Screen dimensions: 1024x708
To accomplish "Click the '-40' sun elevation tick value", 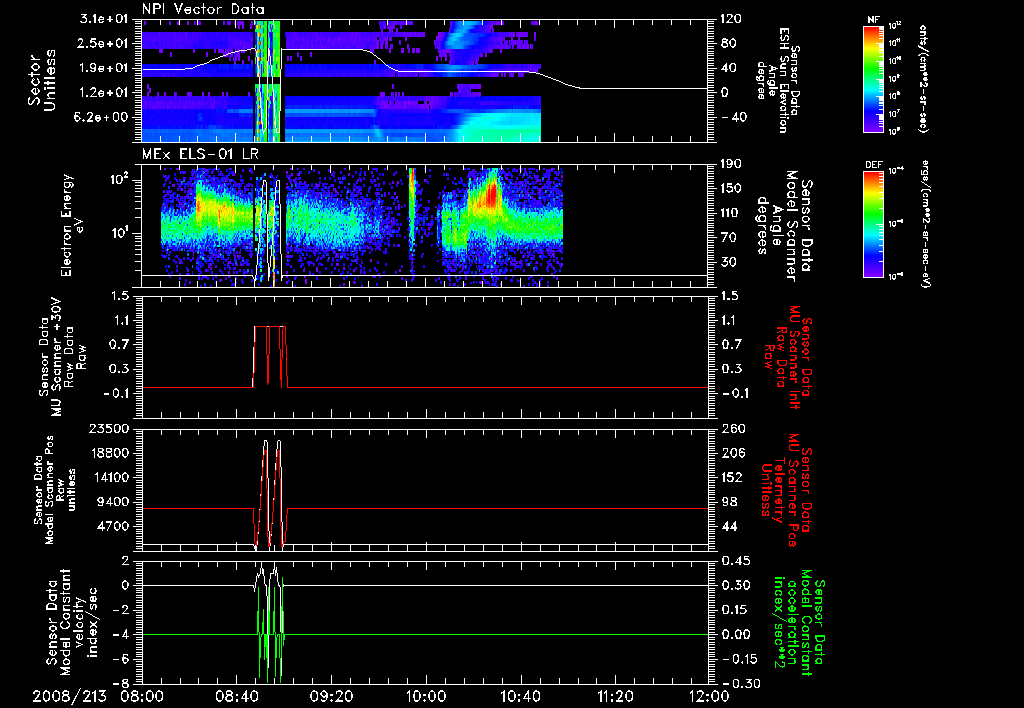I will coord(732,117).
